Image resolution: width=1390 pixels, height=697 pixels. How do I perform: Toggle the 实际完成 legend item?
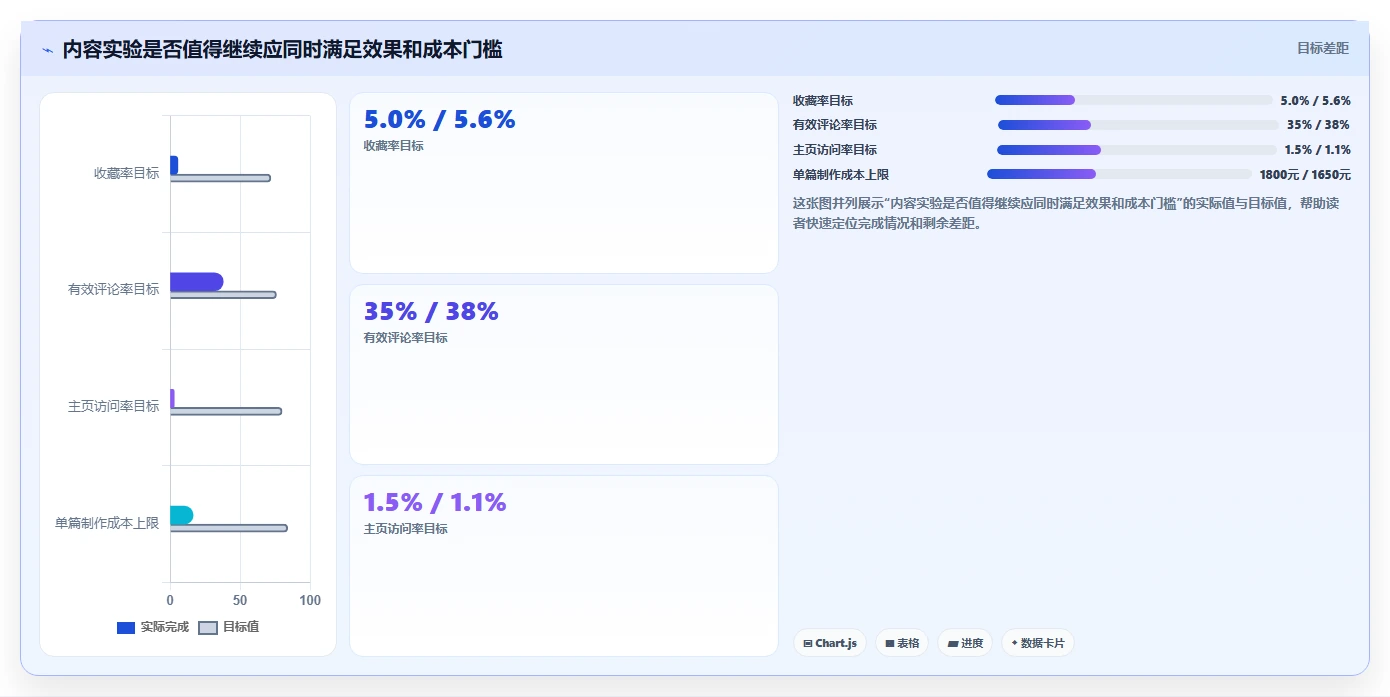153,627
